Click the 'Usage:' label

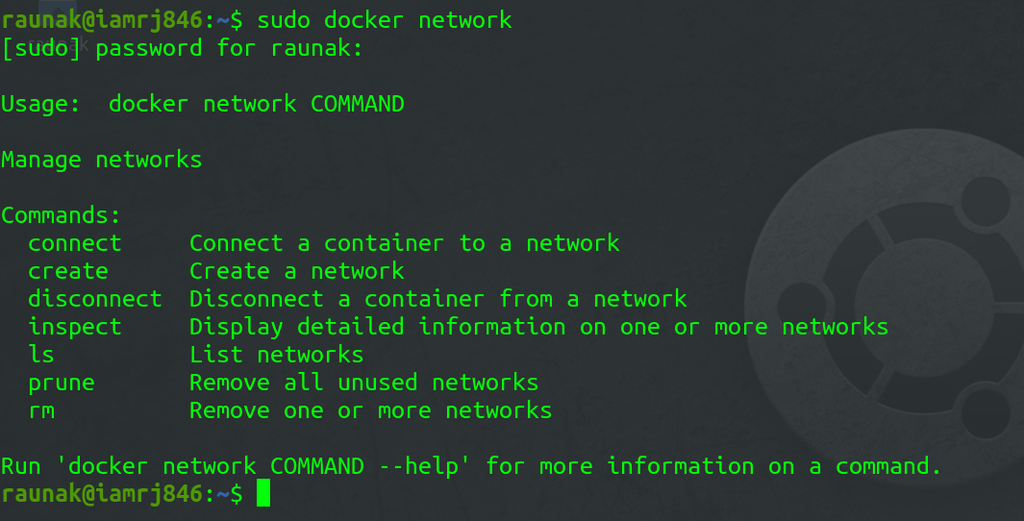[40, 104]
